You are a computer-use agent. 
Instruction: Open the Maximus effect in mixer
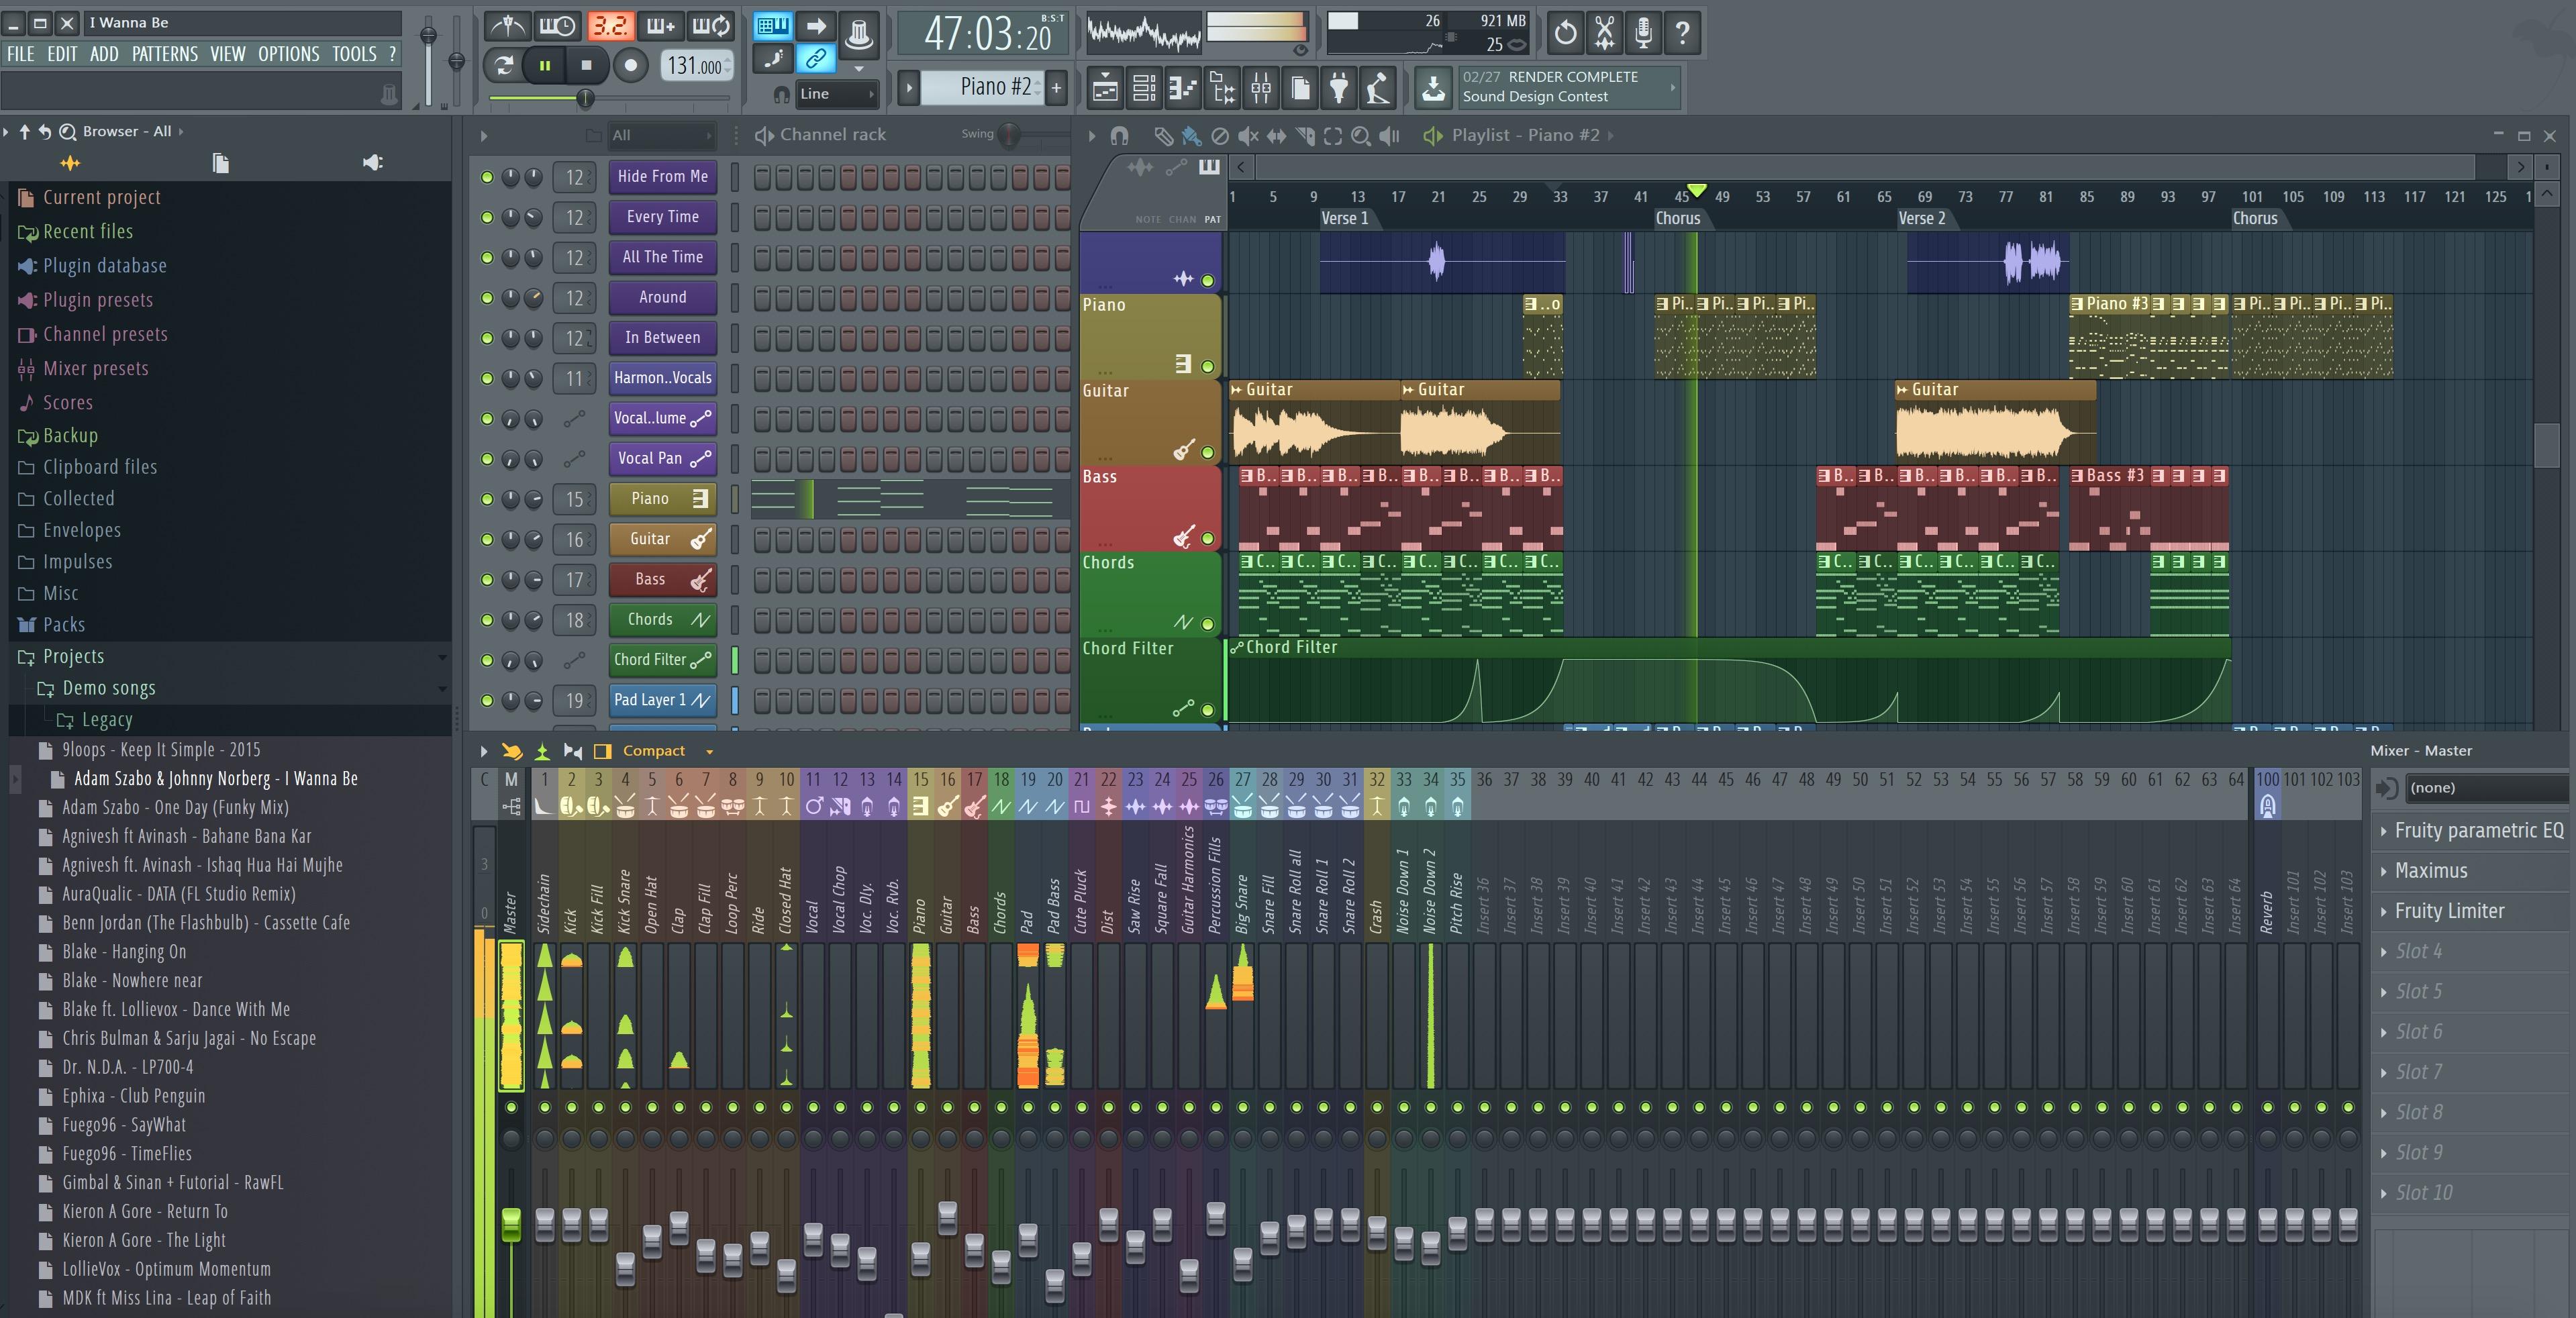tap(2430, 871)
